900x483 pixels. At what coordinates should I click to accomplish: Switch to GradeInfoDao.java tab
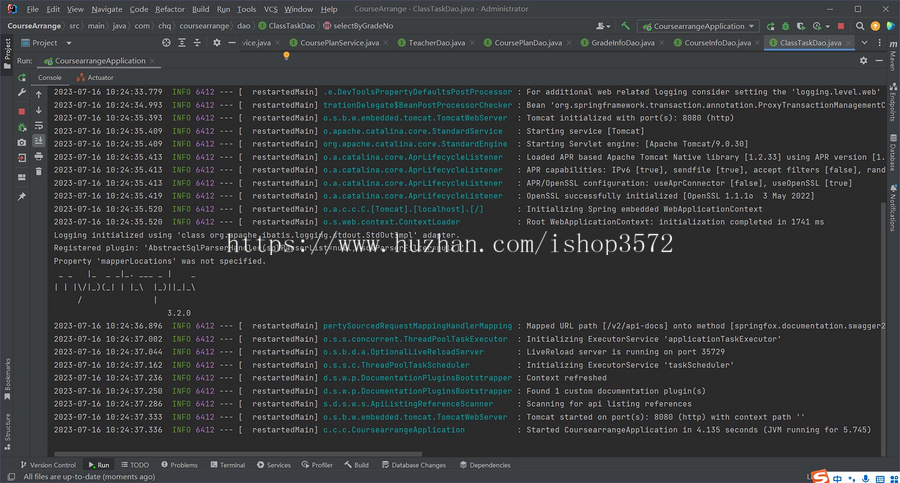[x=622, y=42]
